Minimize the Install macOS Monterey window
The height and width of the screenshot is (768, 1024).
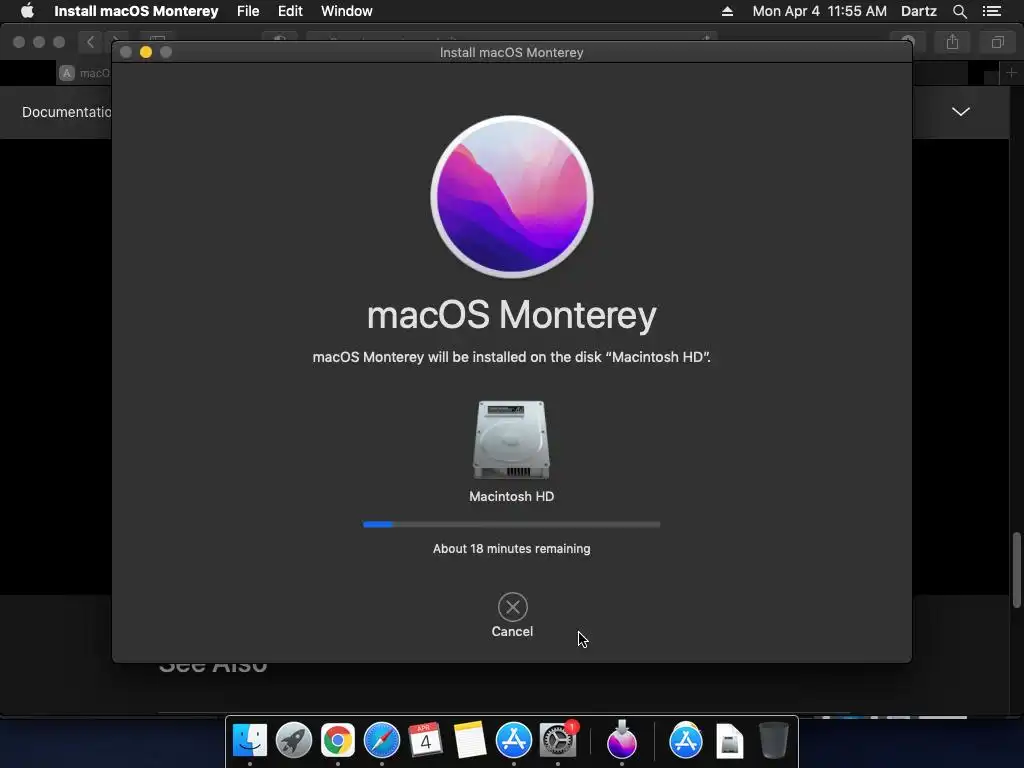pyautogui.click(x=146, y=52)
